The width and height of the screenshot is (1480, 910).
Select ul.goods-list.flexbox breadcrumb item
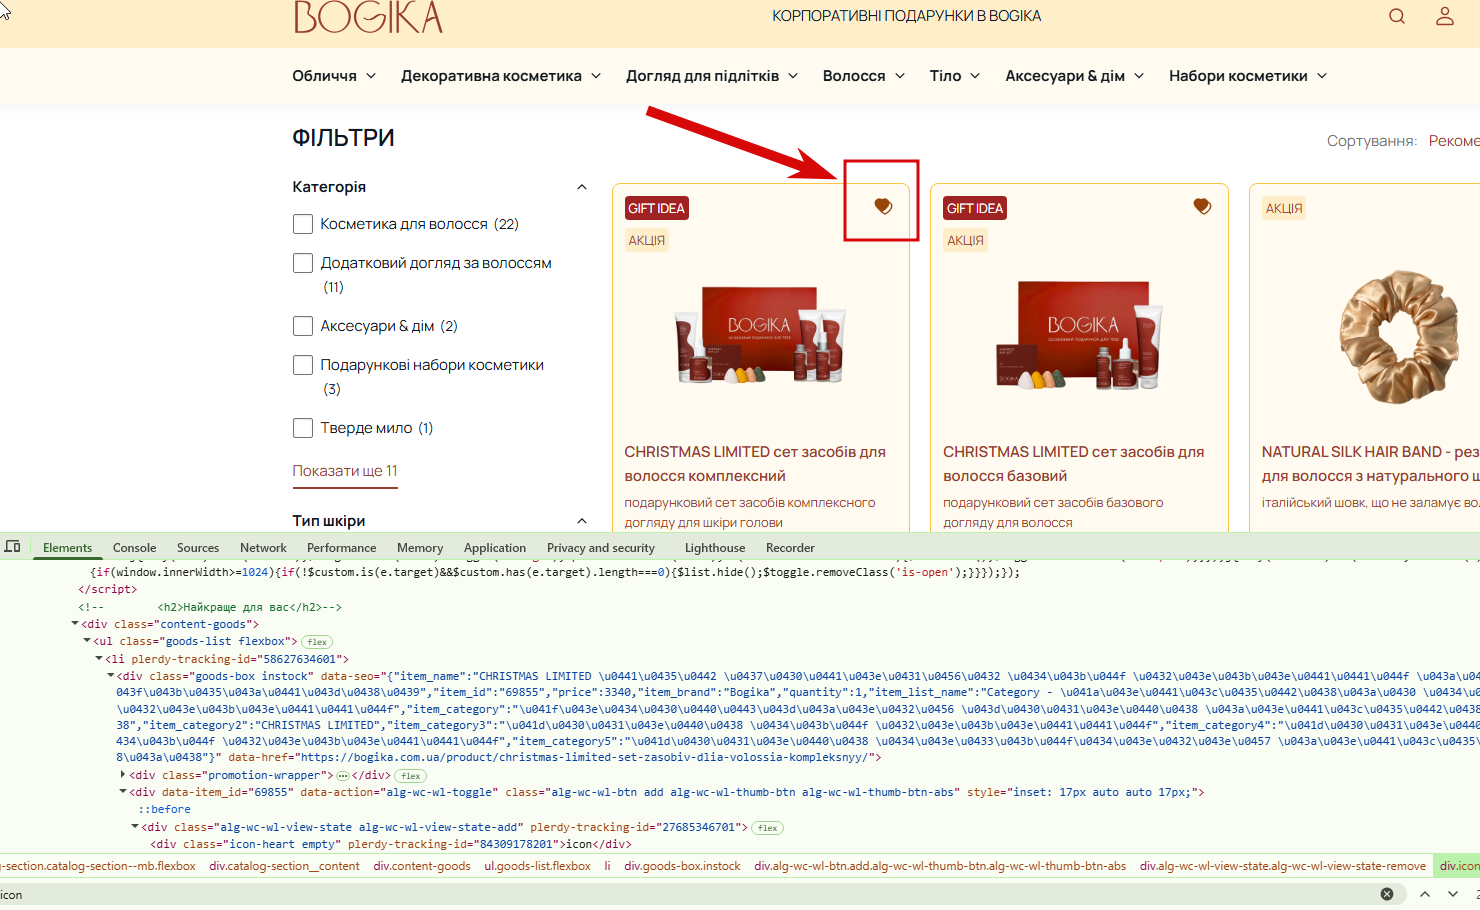coord(538,866)
